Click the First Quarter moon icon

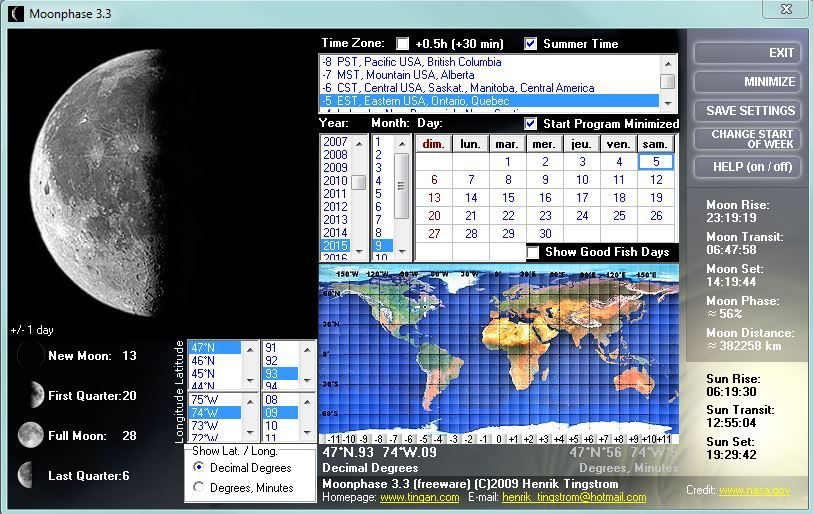(x=31, y=395)
